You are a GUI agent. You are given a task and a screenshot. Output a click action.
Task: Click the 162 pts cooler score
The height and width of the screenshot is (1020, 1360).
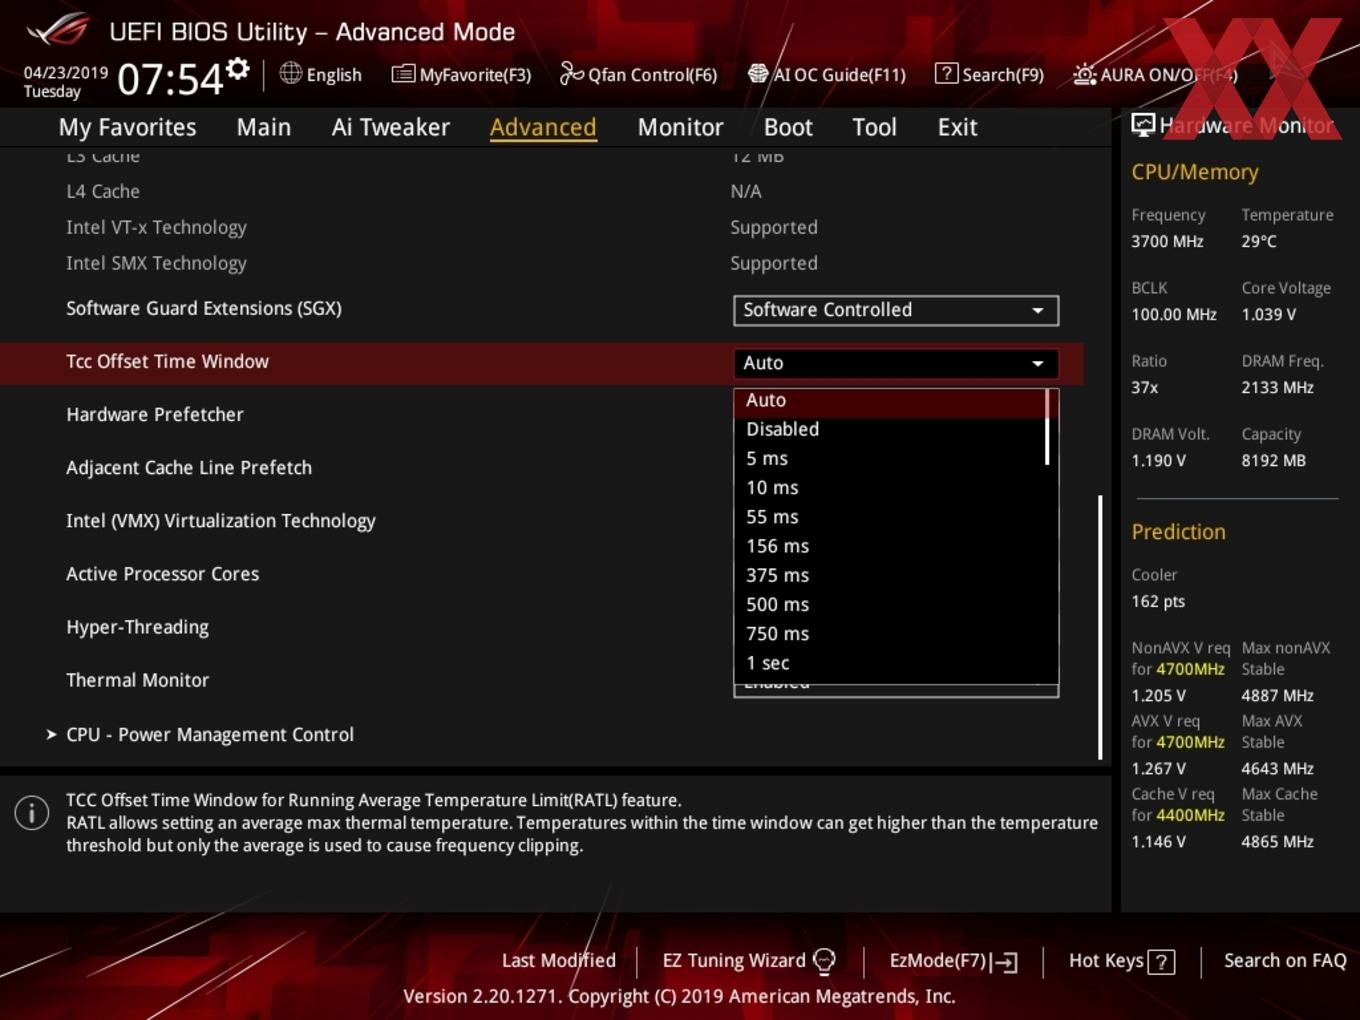click(1158, 602)
